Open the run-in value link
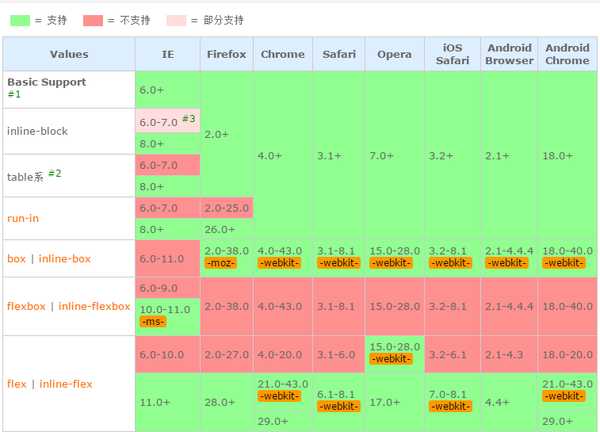Image resolution: width=600 pixels, height=432 pixels. pos(23,218)
